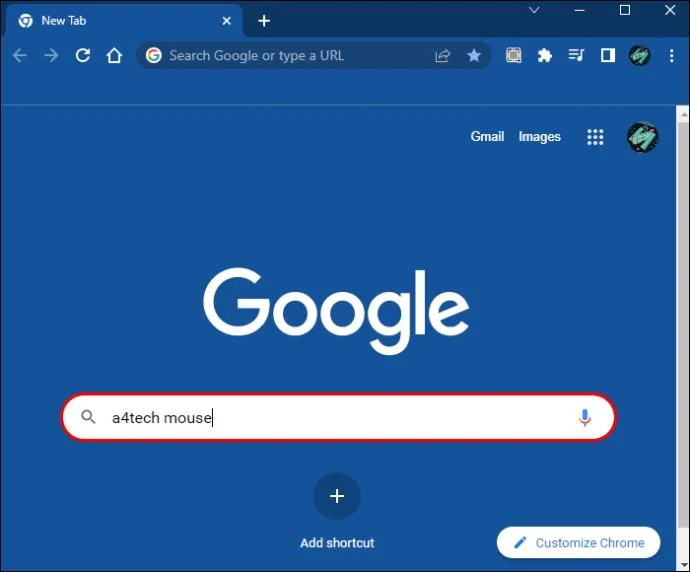Viewport: 690px width, 572px height.
Task: Open a new tab with plus button
Action: point(264,21)
